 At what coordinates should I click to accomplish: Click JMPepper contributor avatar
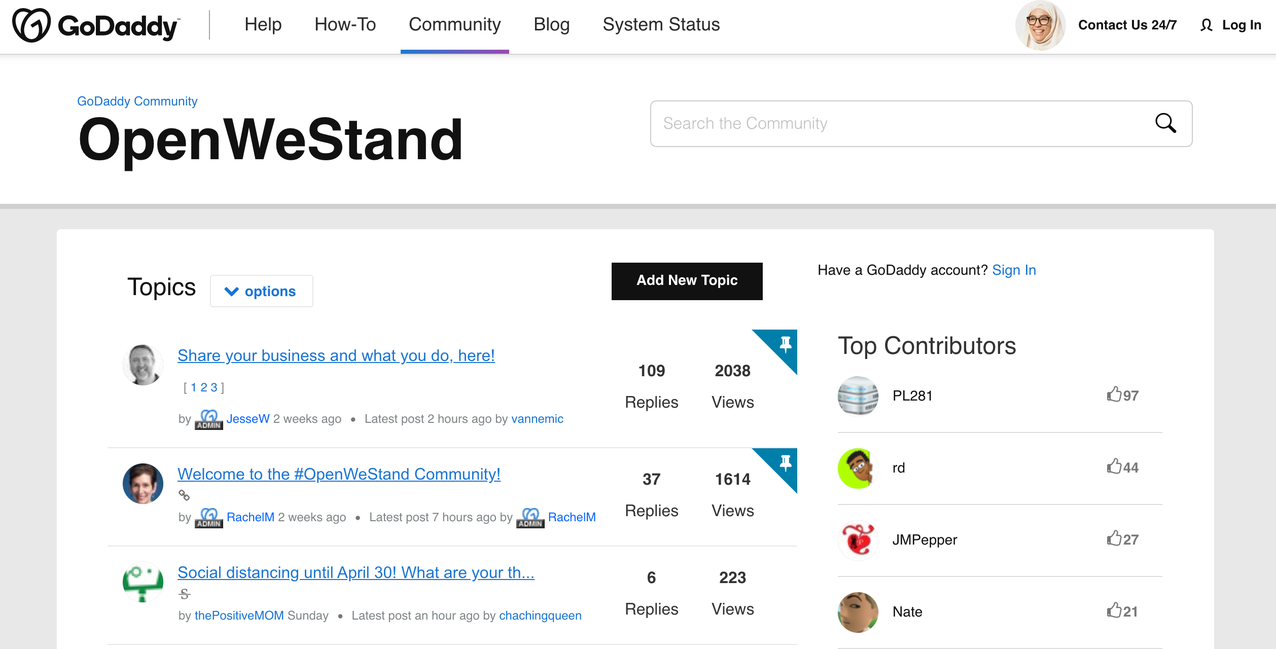(x=858, y=540)
